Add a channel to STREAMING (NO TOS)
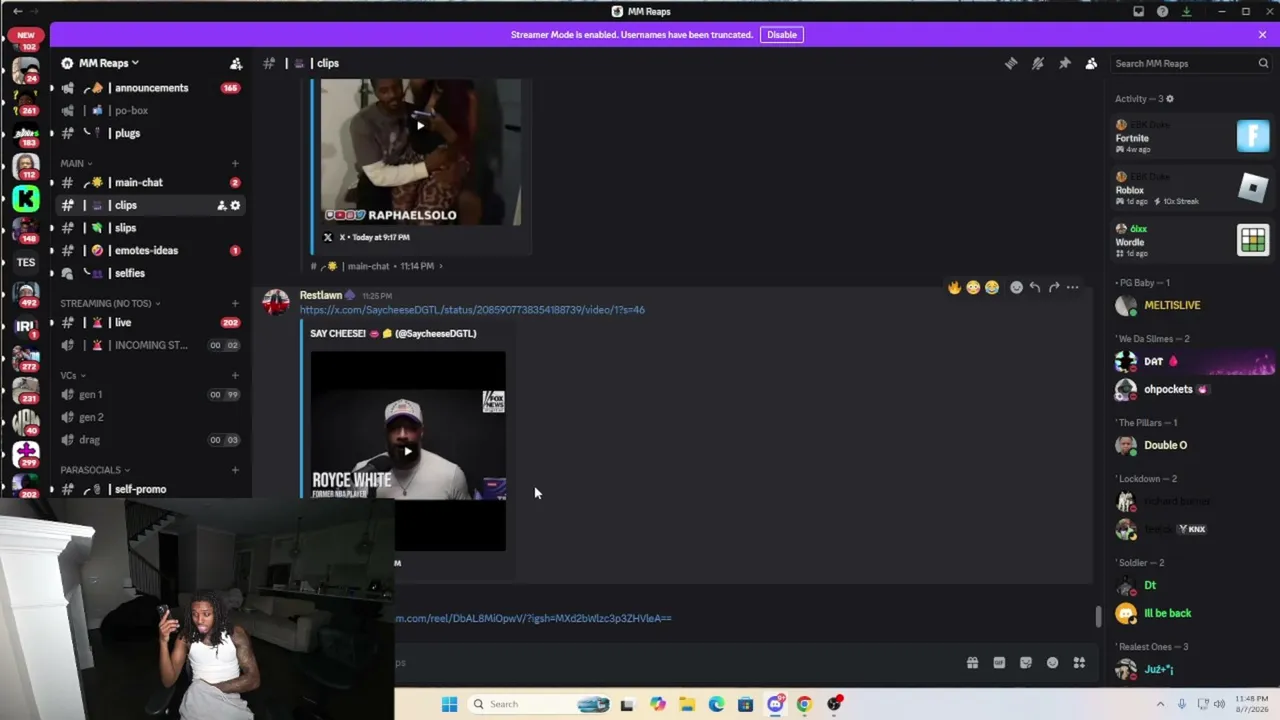This screenshot has width=1280, height=720. 235,303
